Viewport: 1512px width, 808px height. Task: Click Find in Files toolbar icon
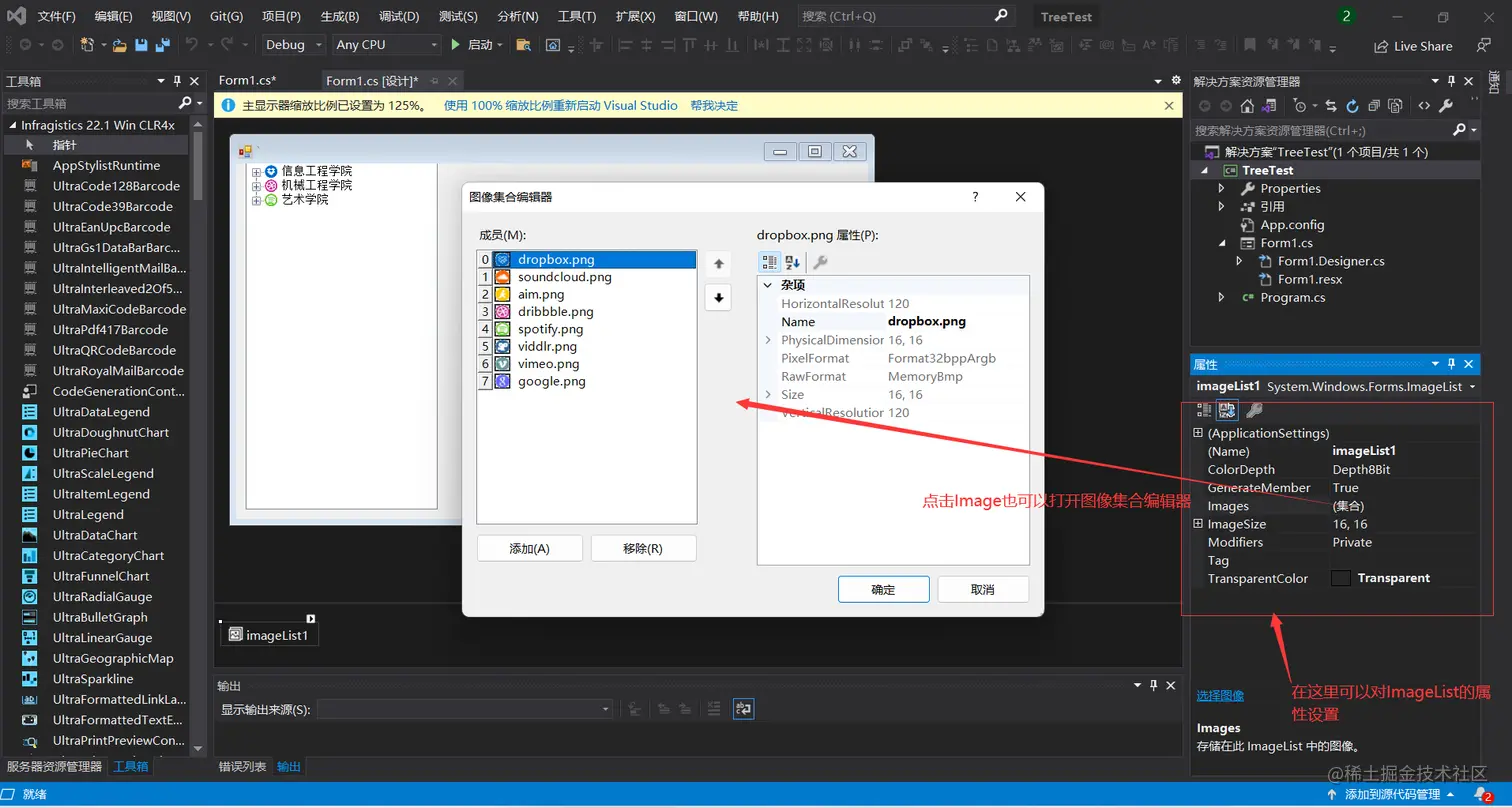(523, 45)
